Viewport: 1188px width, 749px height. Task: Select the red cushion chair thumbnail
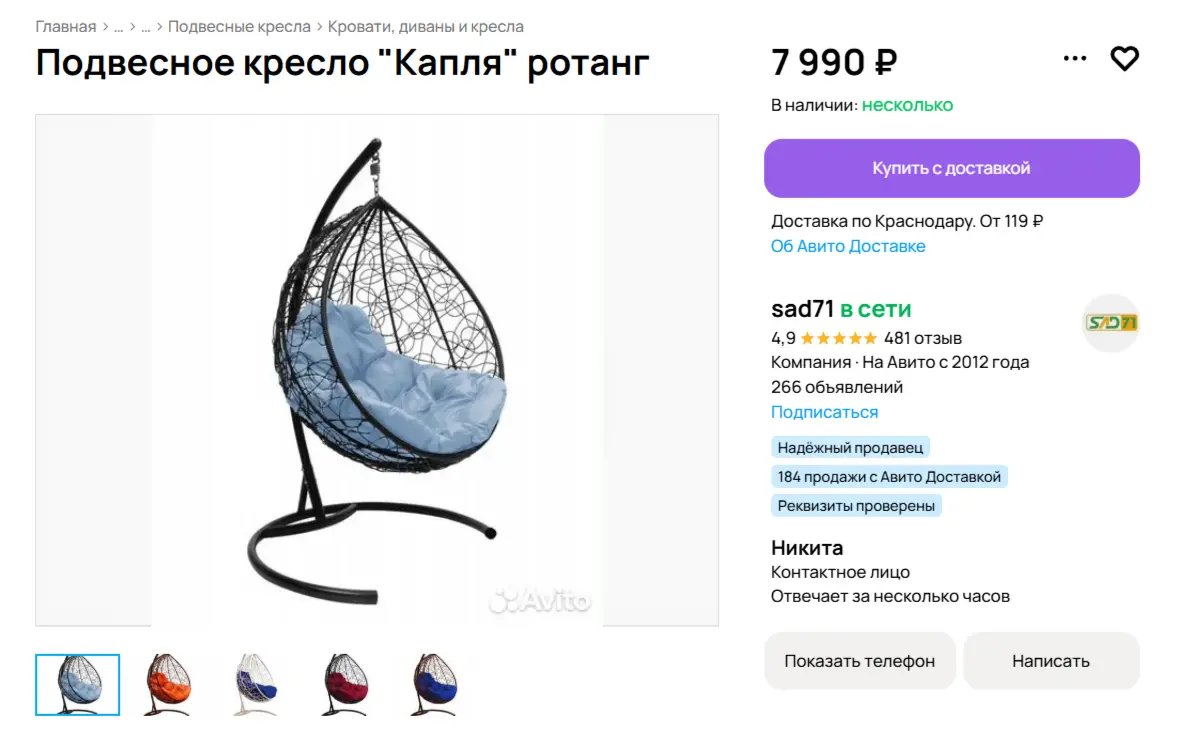tap(345, 685)
